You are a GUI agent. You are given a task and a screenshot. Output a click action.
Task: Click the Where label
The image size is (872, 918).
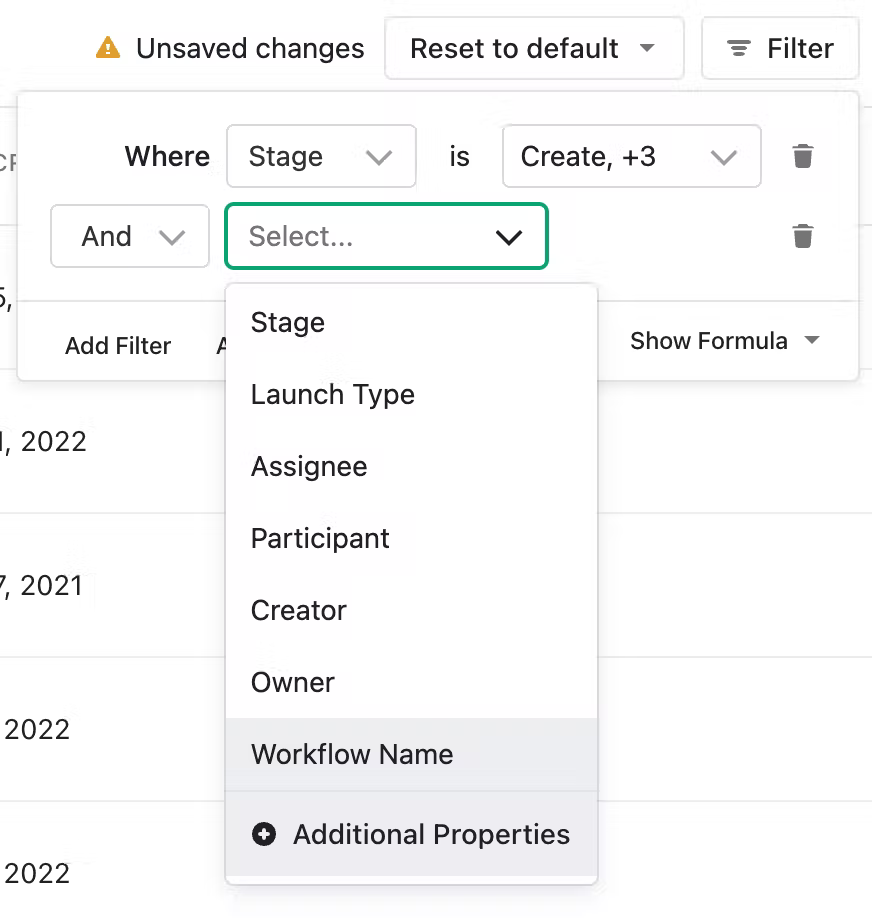coord(167,156)
